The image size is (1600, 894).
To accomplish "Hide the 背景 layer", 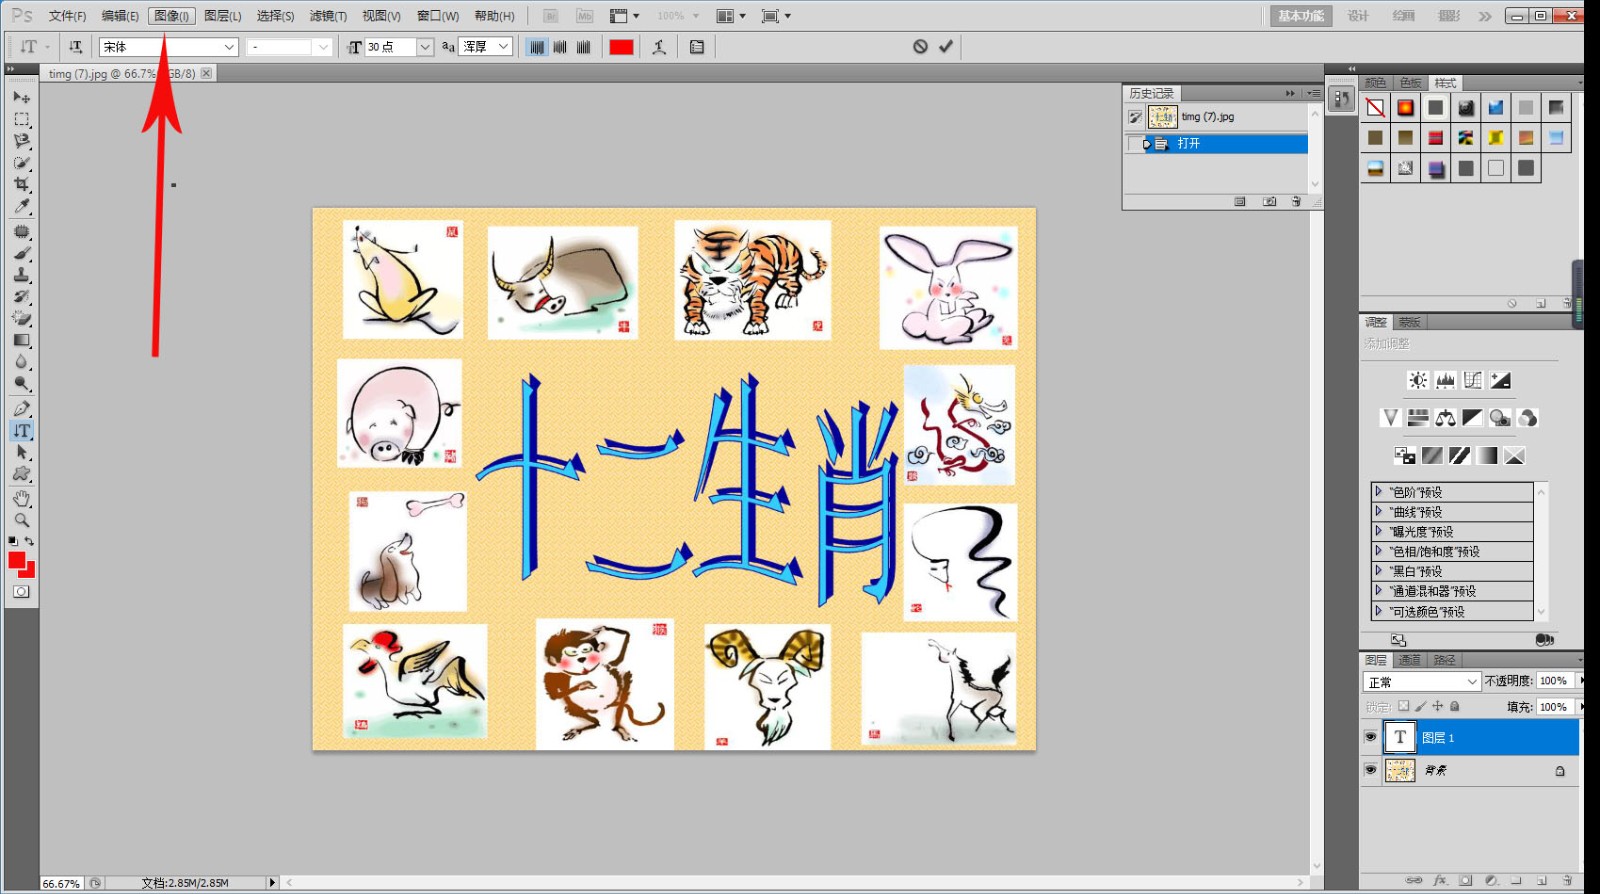I will pos(1370,770).
